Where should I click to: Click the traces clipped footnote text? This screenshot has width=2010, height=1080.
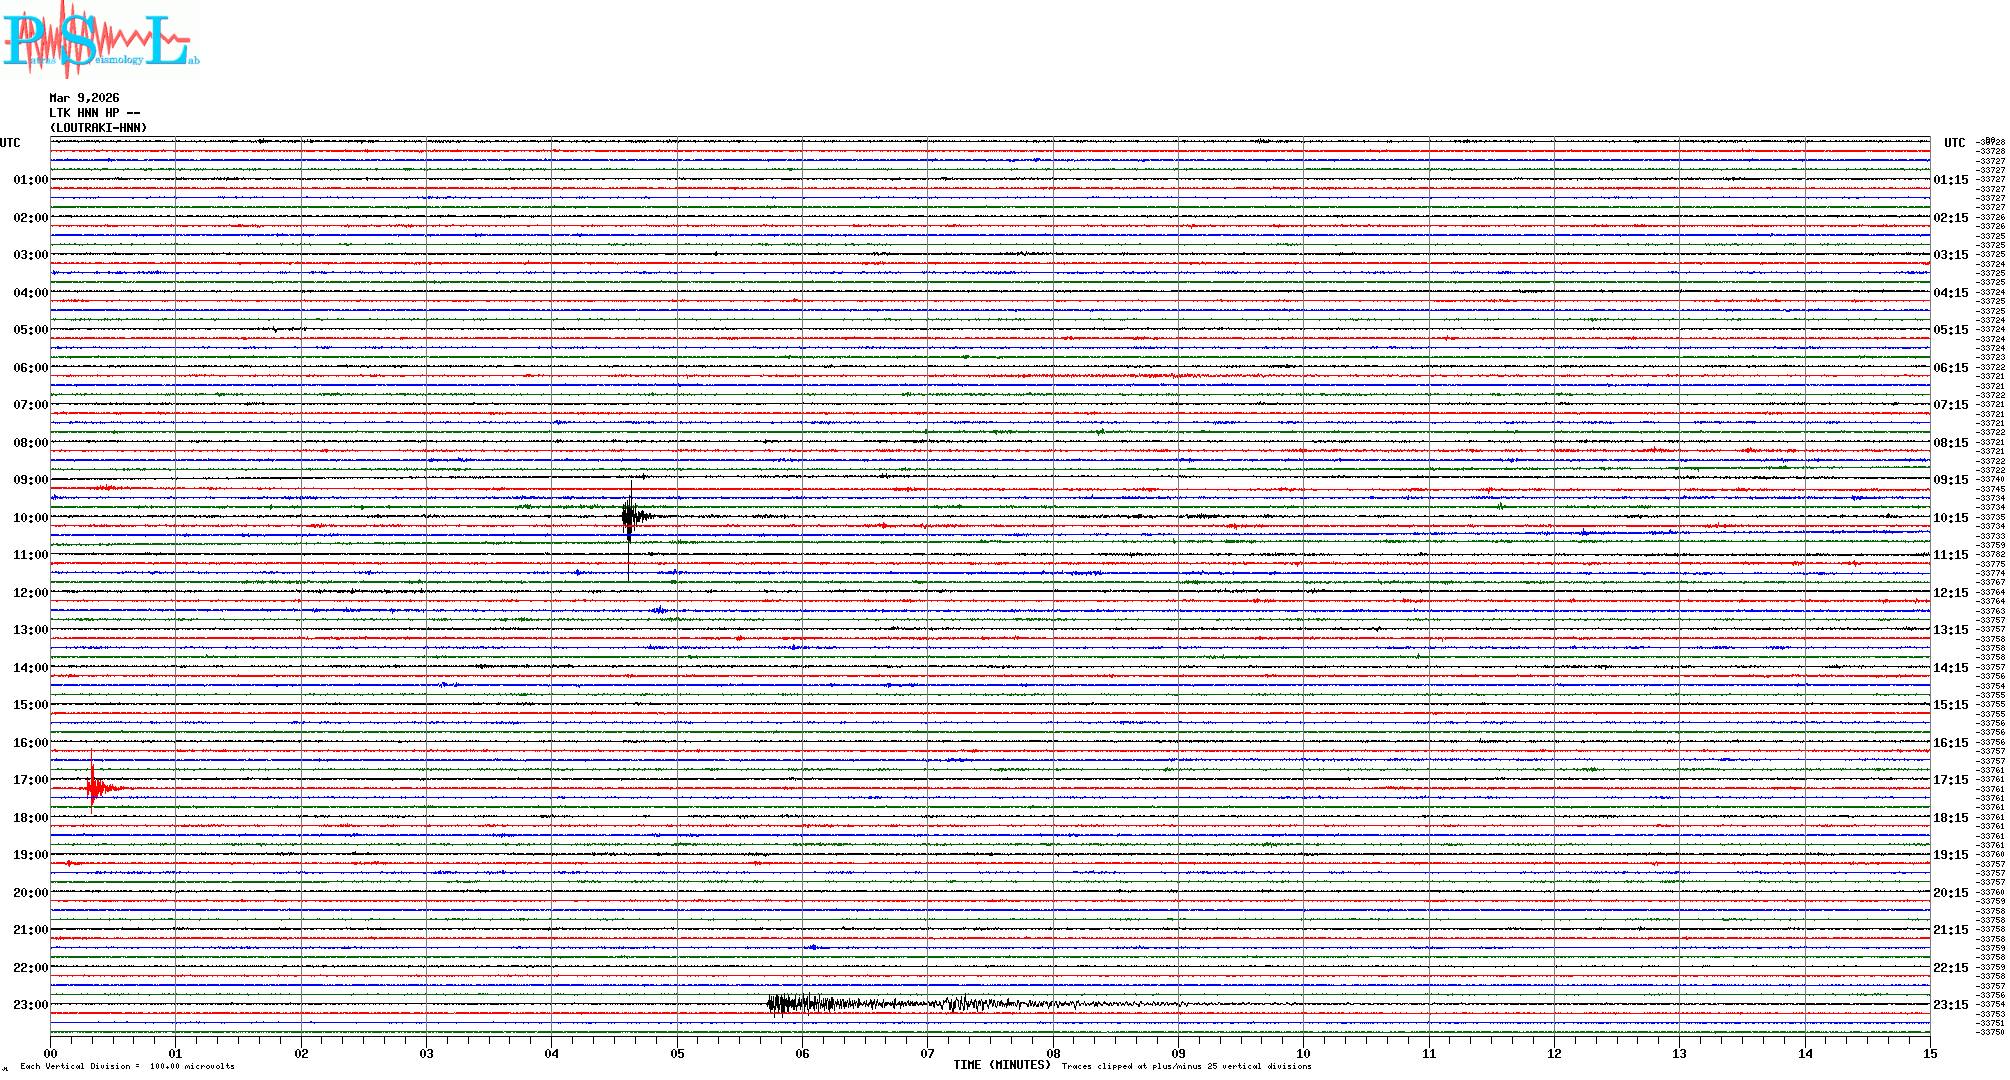coord(1186,1066)
